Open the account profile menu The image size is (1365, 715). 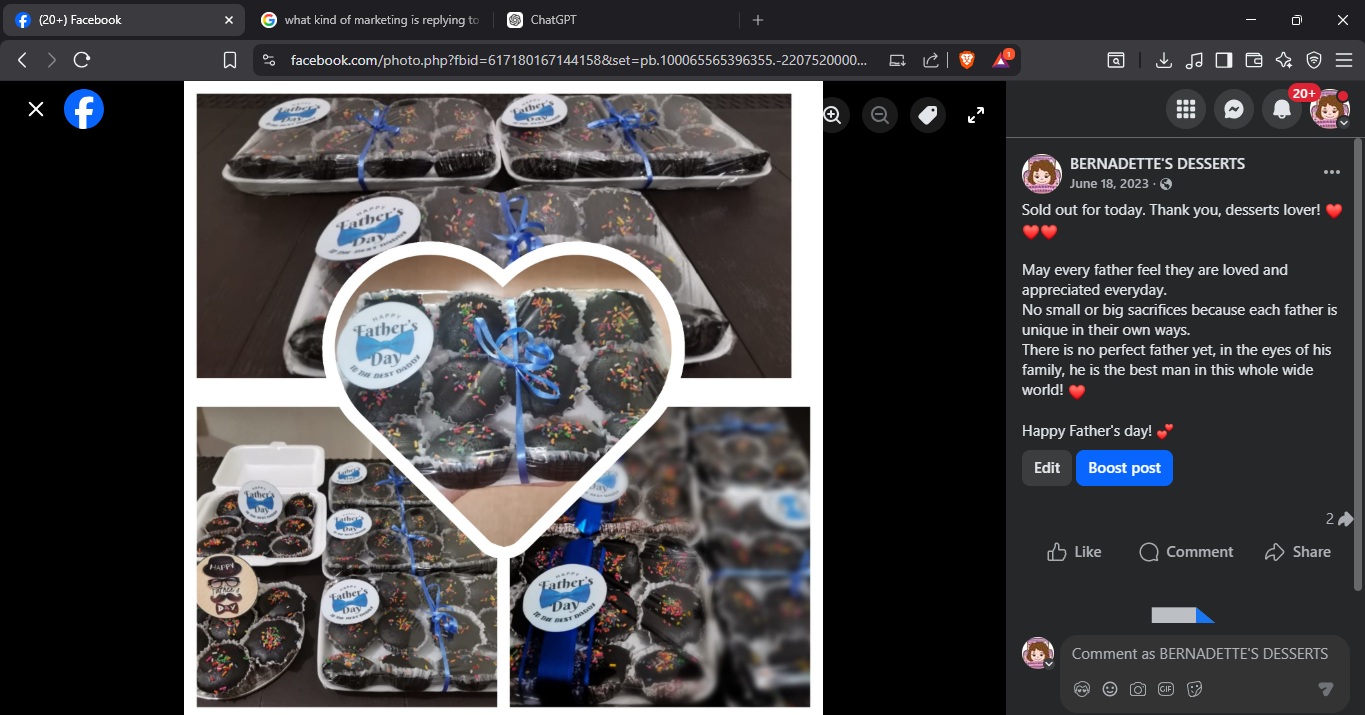tap(1330, 110)
